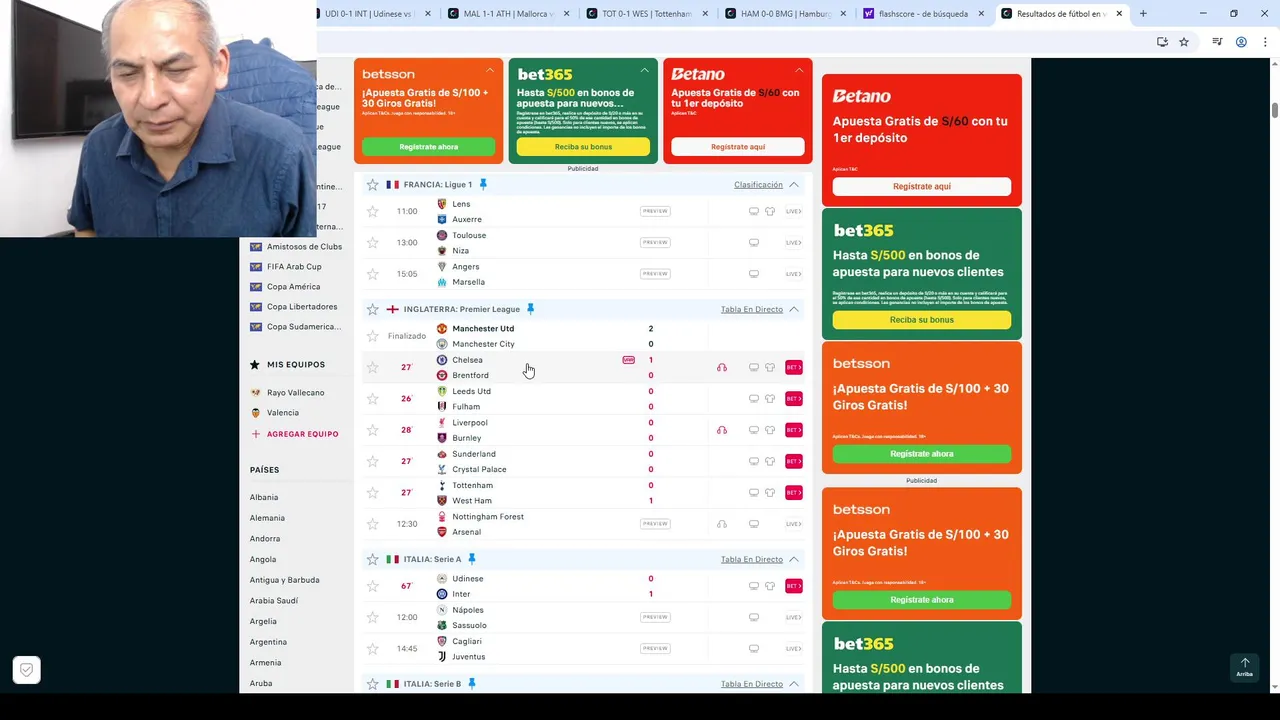Click the Arriba back-to-top arrow
This screenshot has height=720, width=1280.
coord(1245,667)
